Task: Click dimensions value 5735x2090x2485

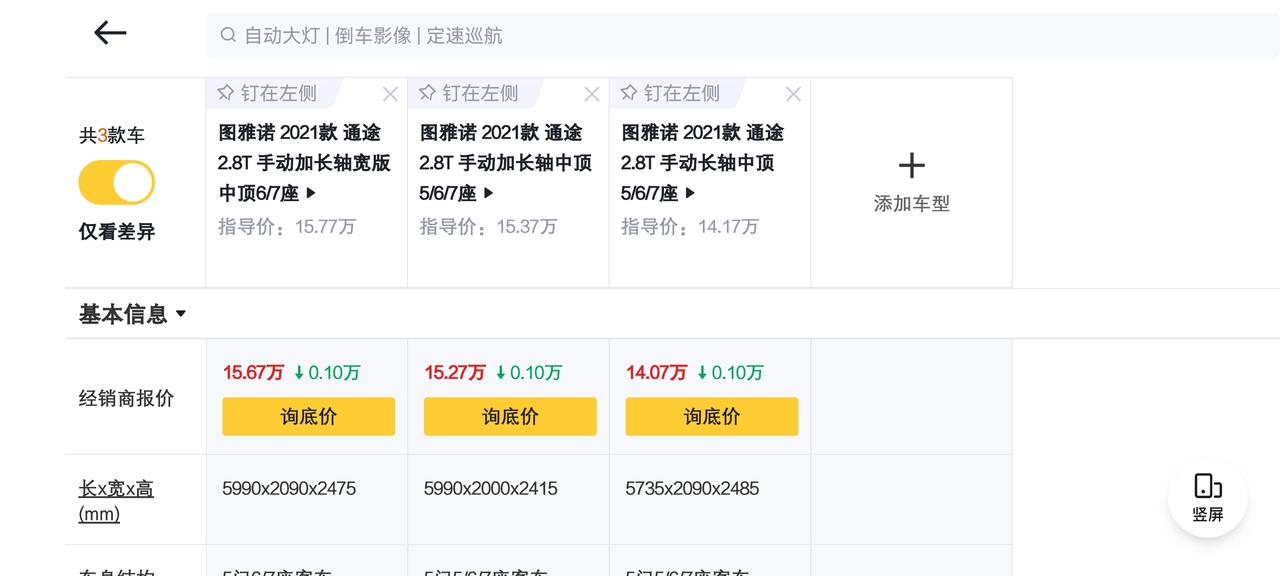Action: [x=692, y=488]
